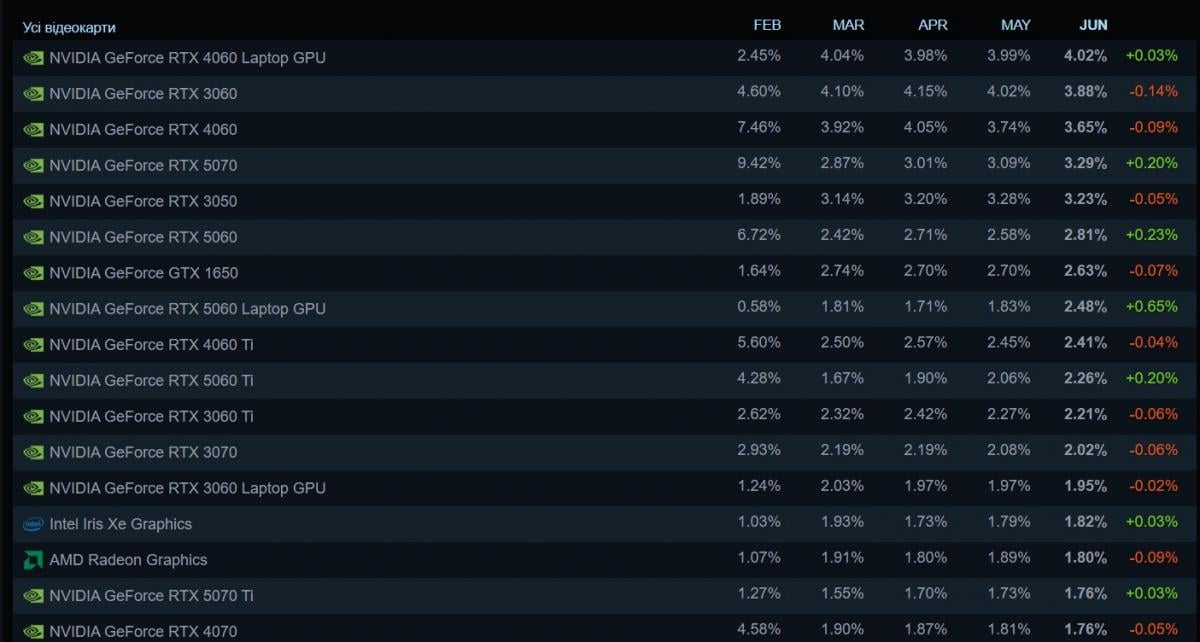Select the MAY column header
This screenshot has width=1200, height=642.
click(1015, 25)
